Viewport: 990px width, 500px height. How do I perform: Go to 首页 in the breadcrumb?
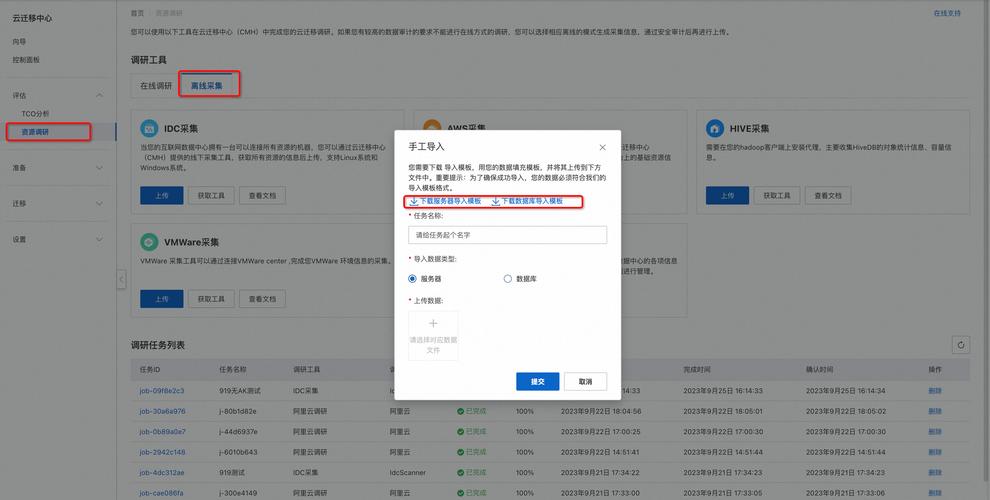(137, 13)
